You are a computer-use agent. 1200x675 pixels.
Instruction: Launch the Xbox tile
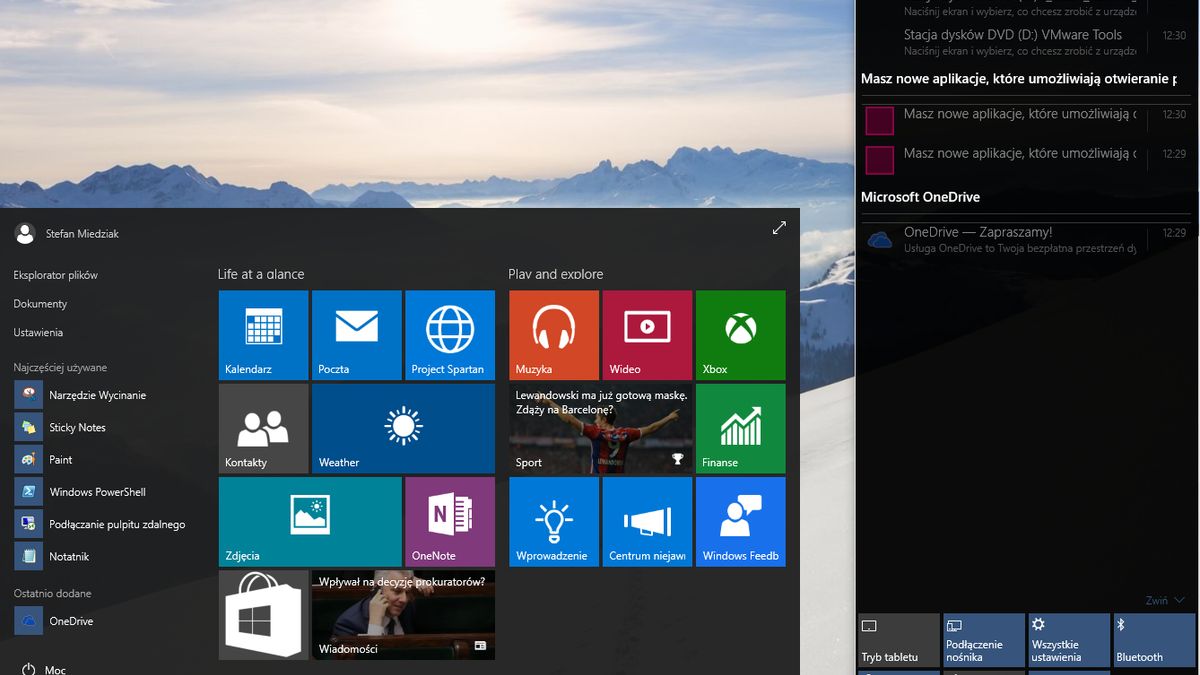pyautogui.click(x=740, y=335)
